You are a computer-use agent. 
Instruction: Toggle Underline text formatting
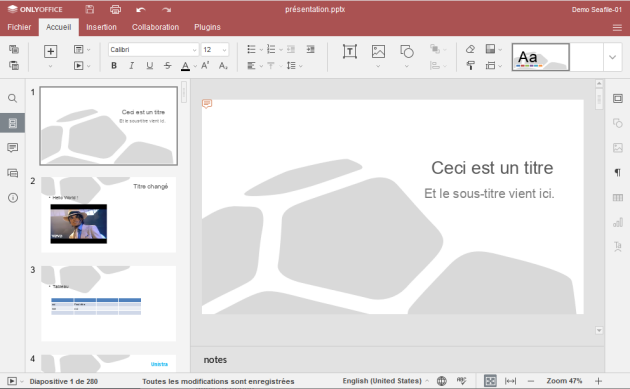coord(149,66)
